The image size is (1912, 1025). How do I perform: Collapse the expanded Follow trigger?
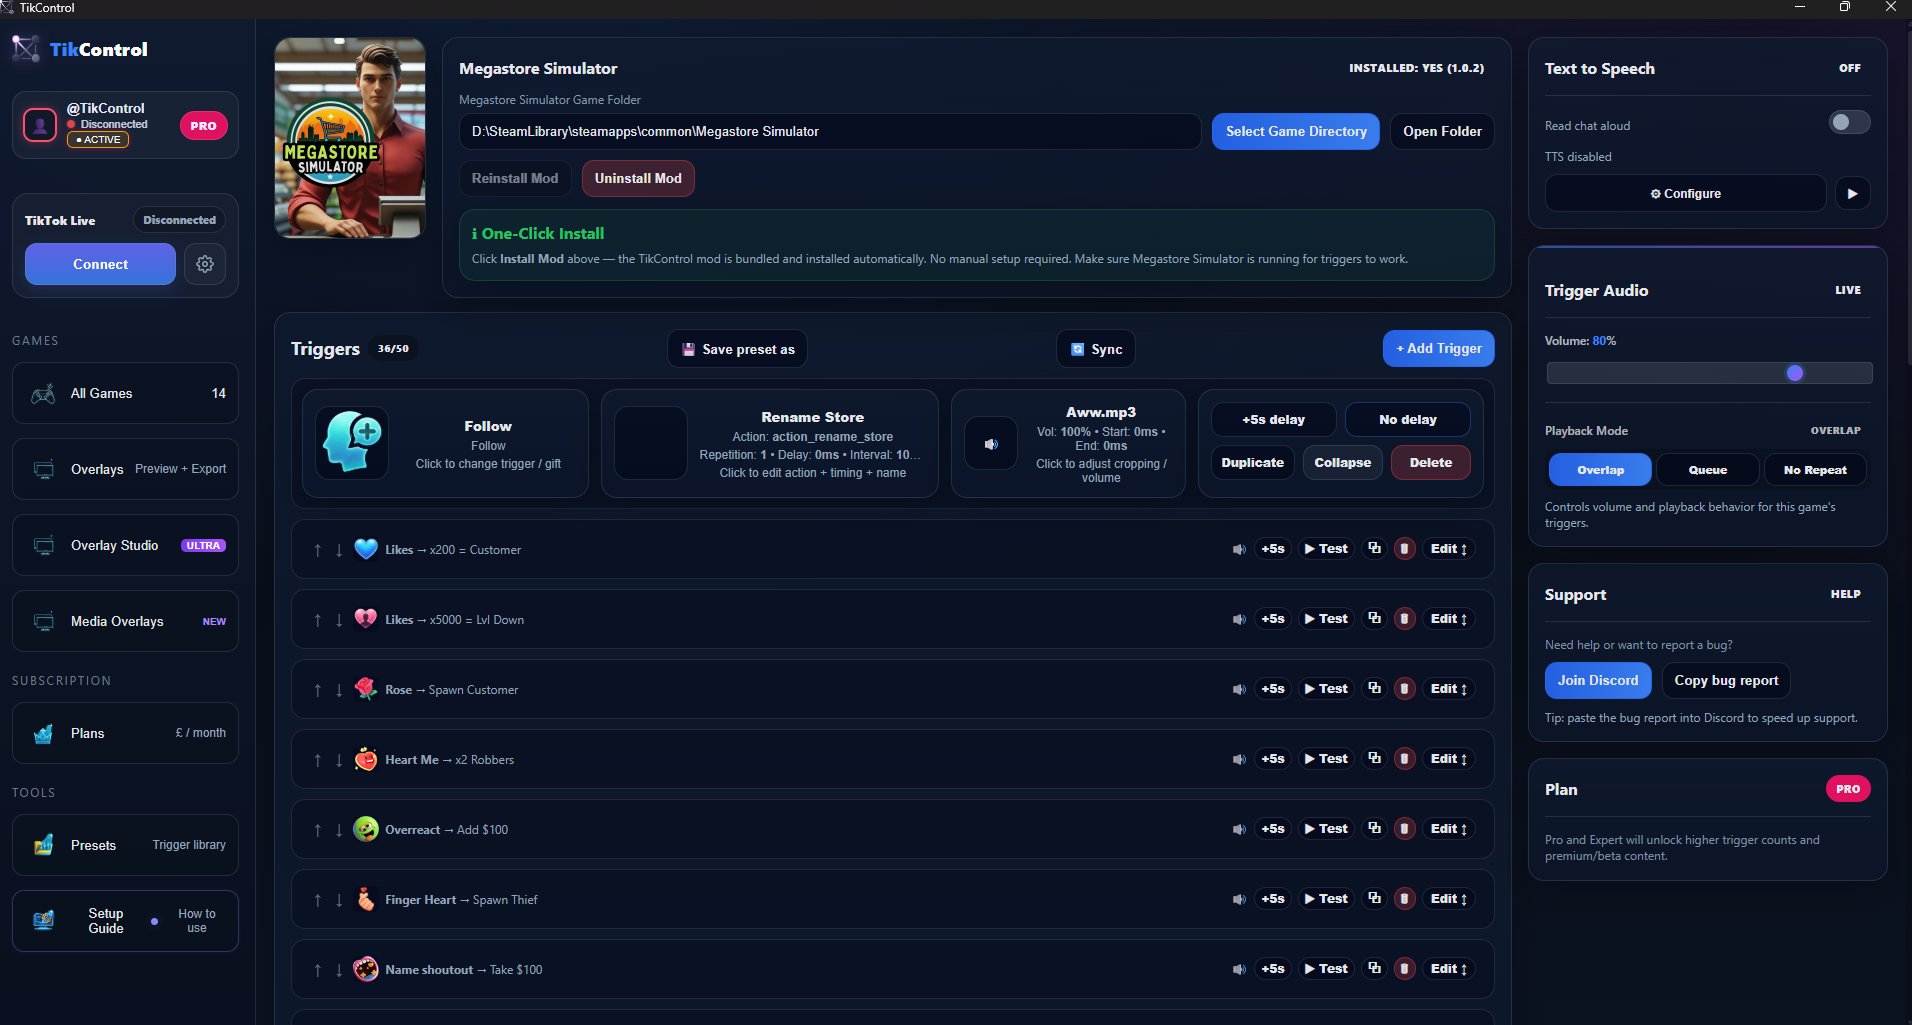tap(1342, 463)
